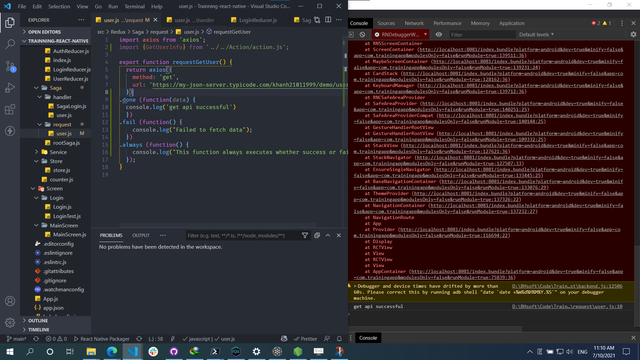Image resolution: width=640 pixels, height=360 pixels.
Task: Click the Problems filter funnel icon
Action: [304, 236]
